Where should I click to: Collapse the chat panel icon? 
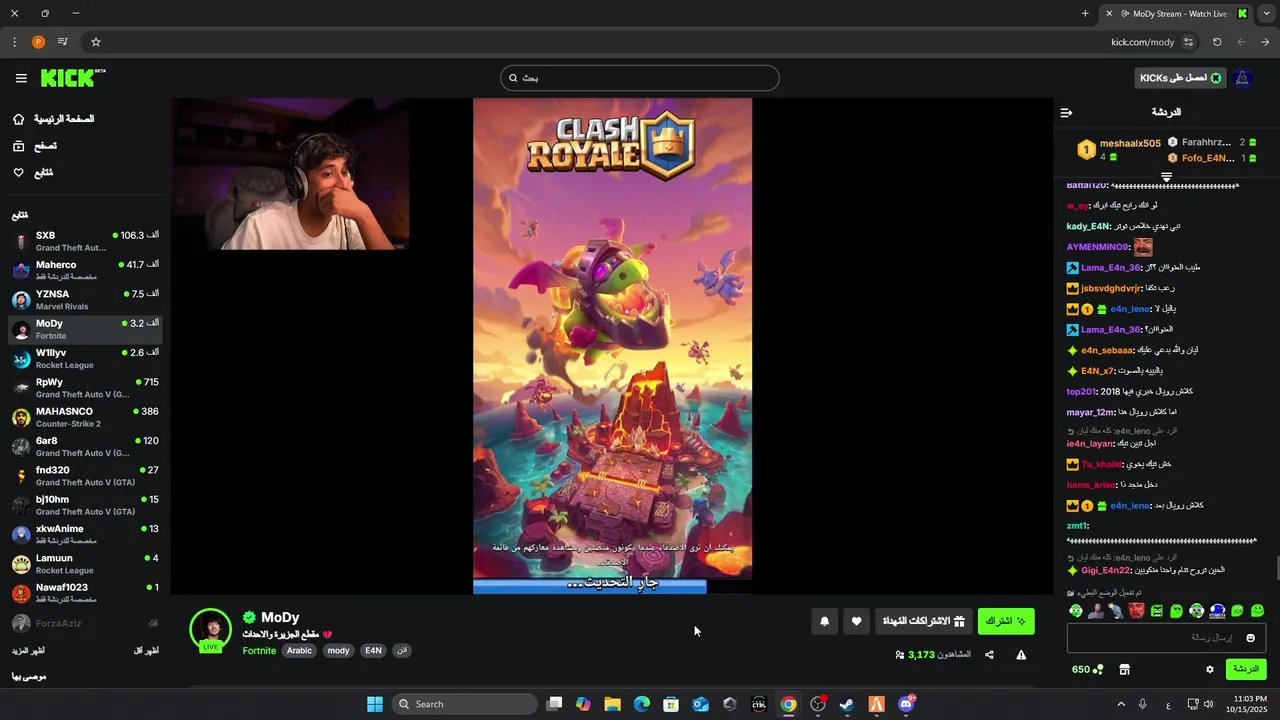pos(1066,112)
